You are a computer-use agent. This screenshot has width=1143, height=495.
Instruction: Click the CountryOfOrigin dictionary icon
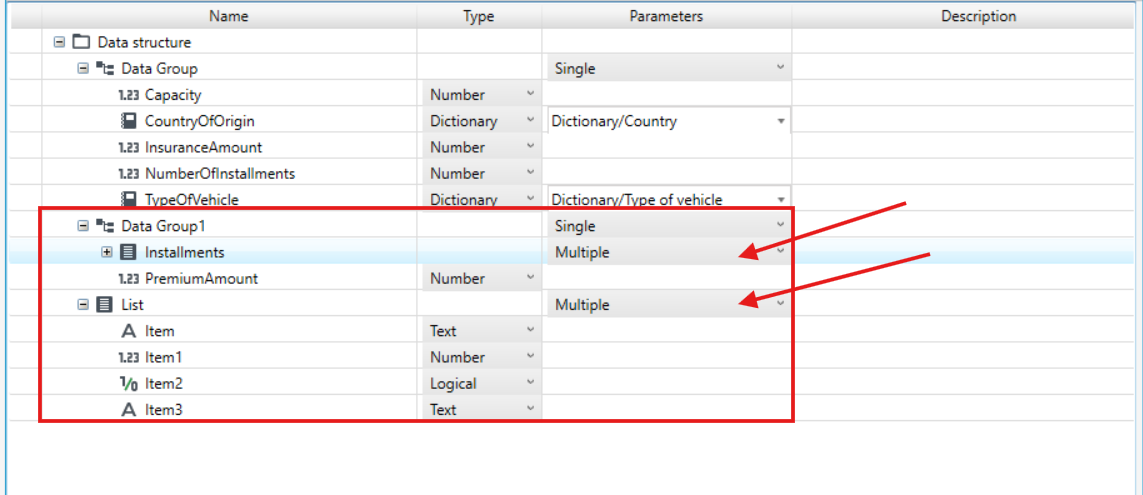pyautogui.click(x=129, y=121)
